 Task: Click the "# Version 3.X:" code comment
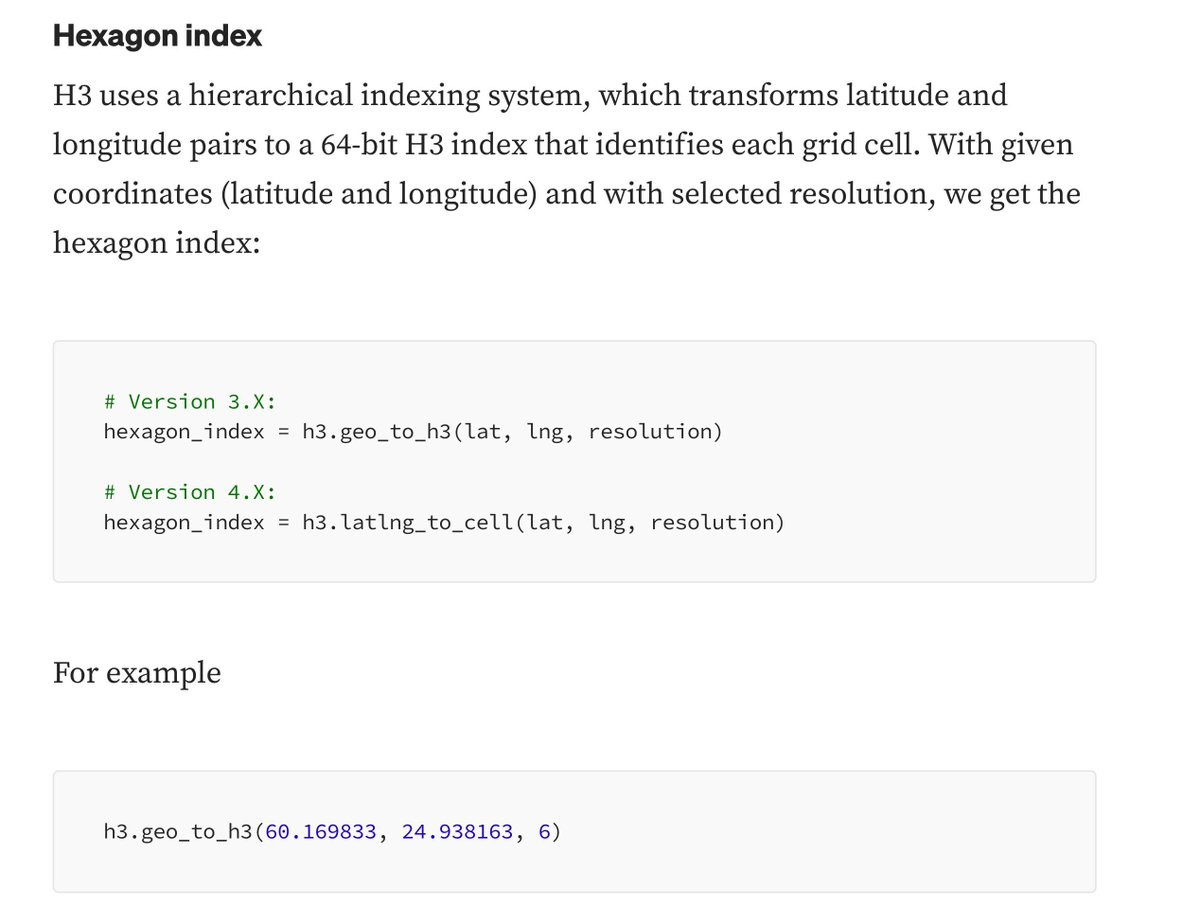tap(189, 402)
